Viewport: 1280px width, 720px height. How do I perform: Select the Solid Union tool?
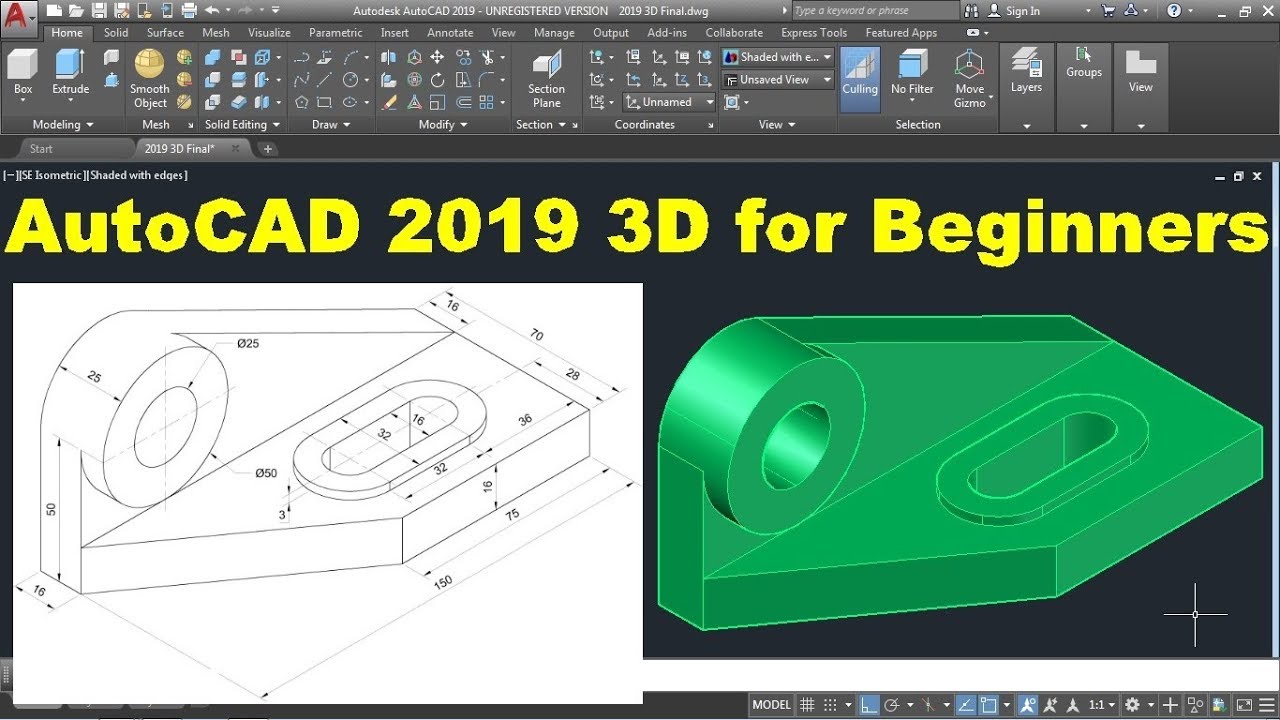(x=213, y=57)
